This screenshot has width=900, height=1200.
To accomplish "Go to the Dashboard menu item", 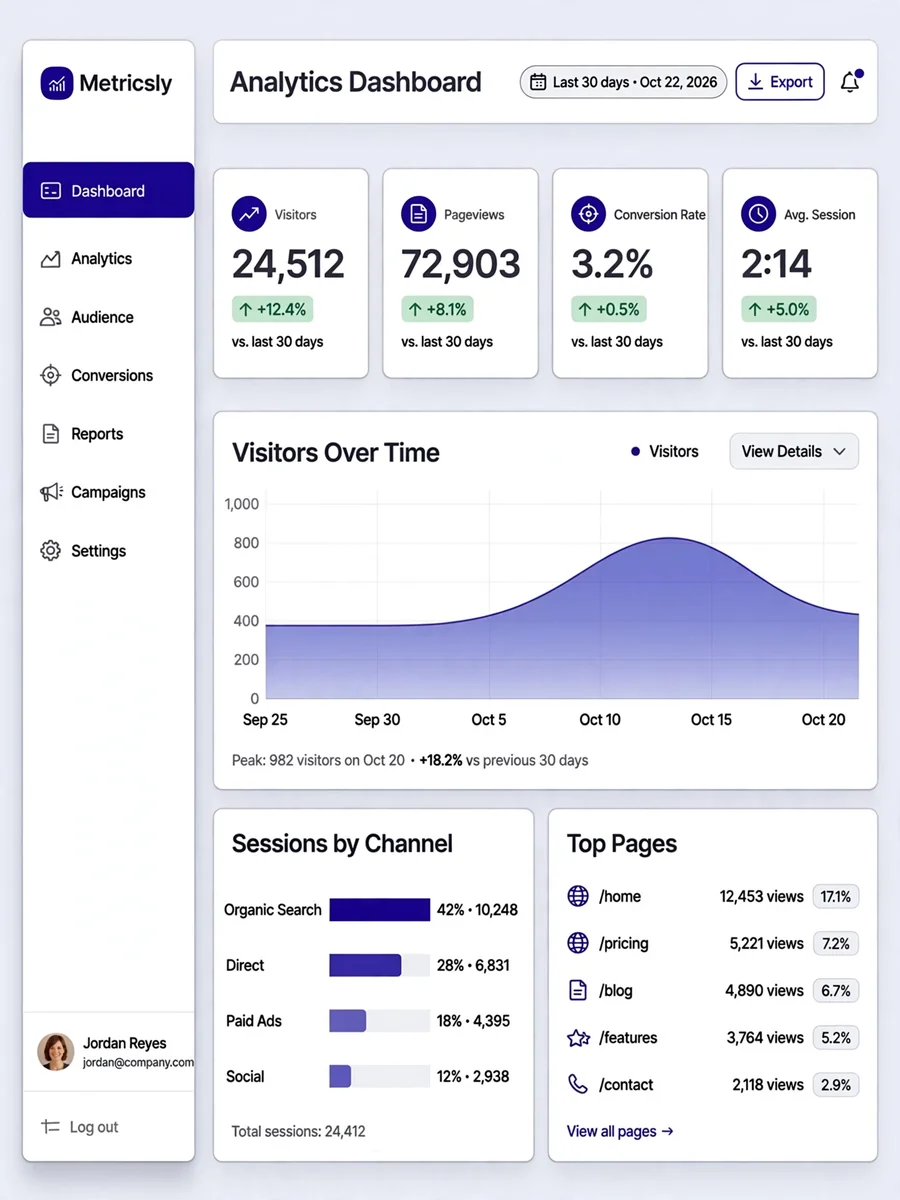I will tap(108, 190).
